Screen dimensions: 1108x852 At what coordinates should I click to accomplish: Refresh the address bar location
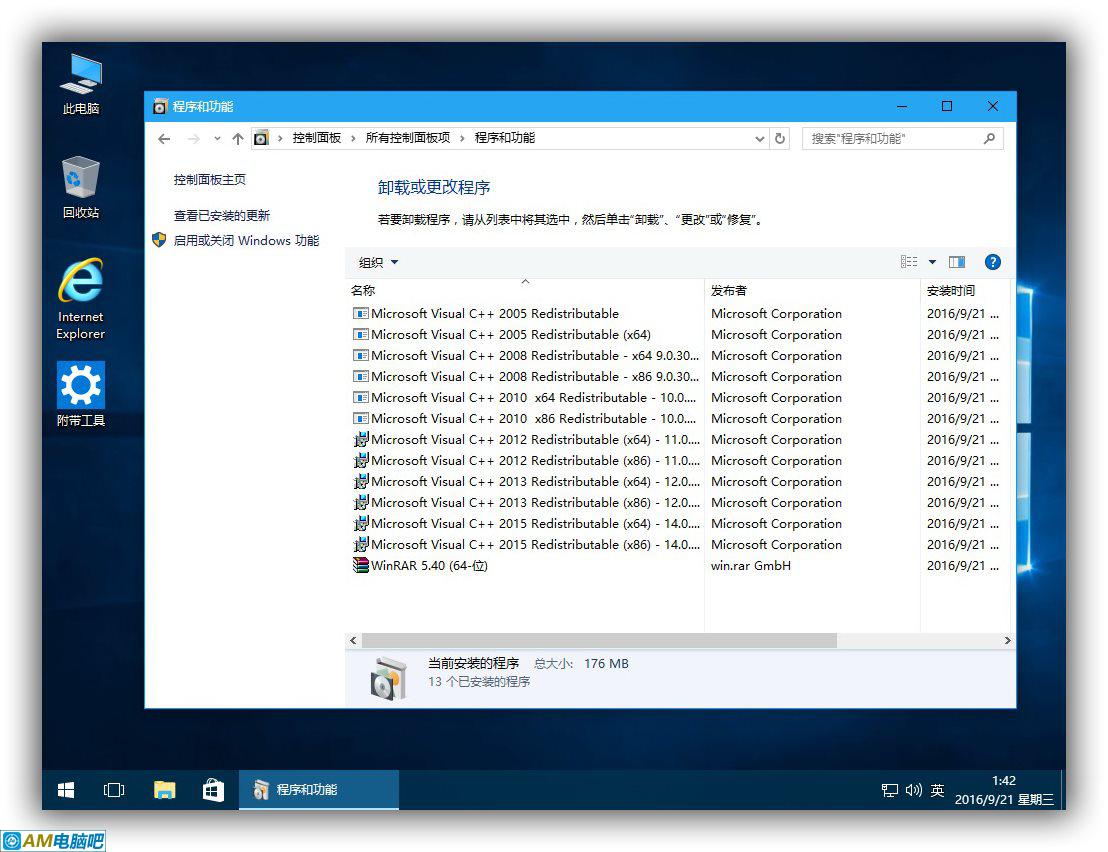pos(780,138)
